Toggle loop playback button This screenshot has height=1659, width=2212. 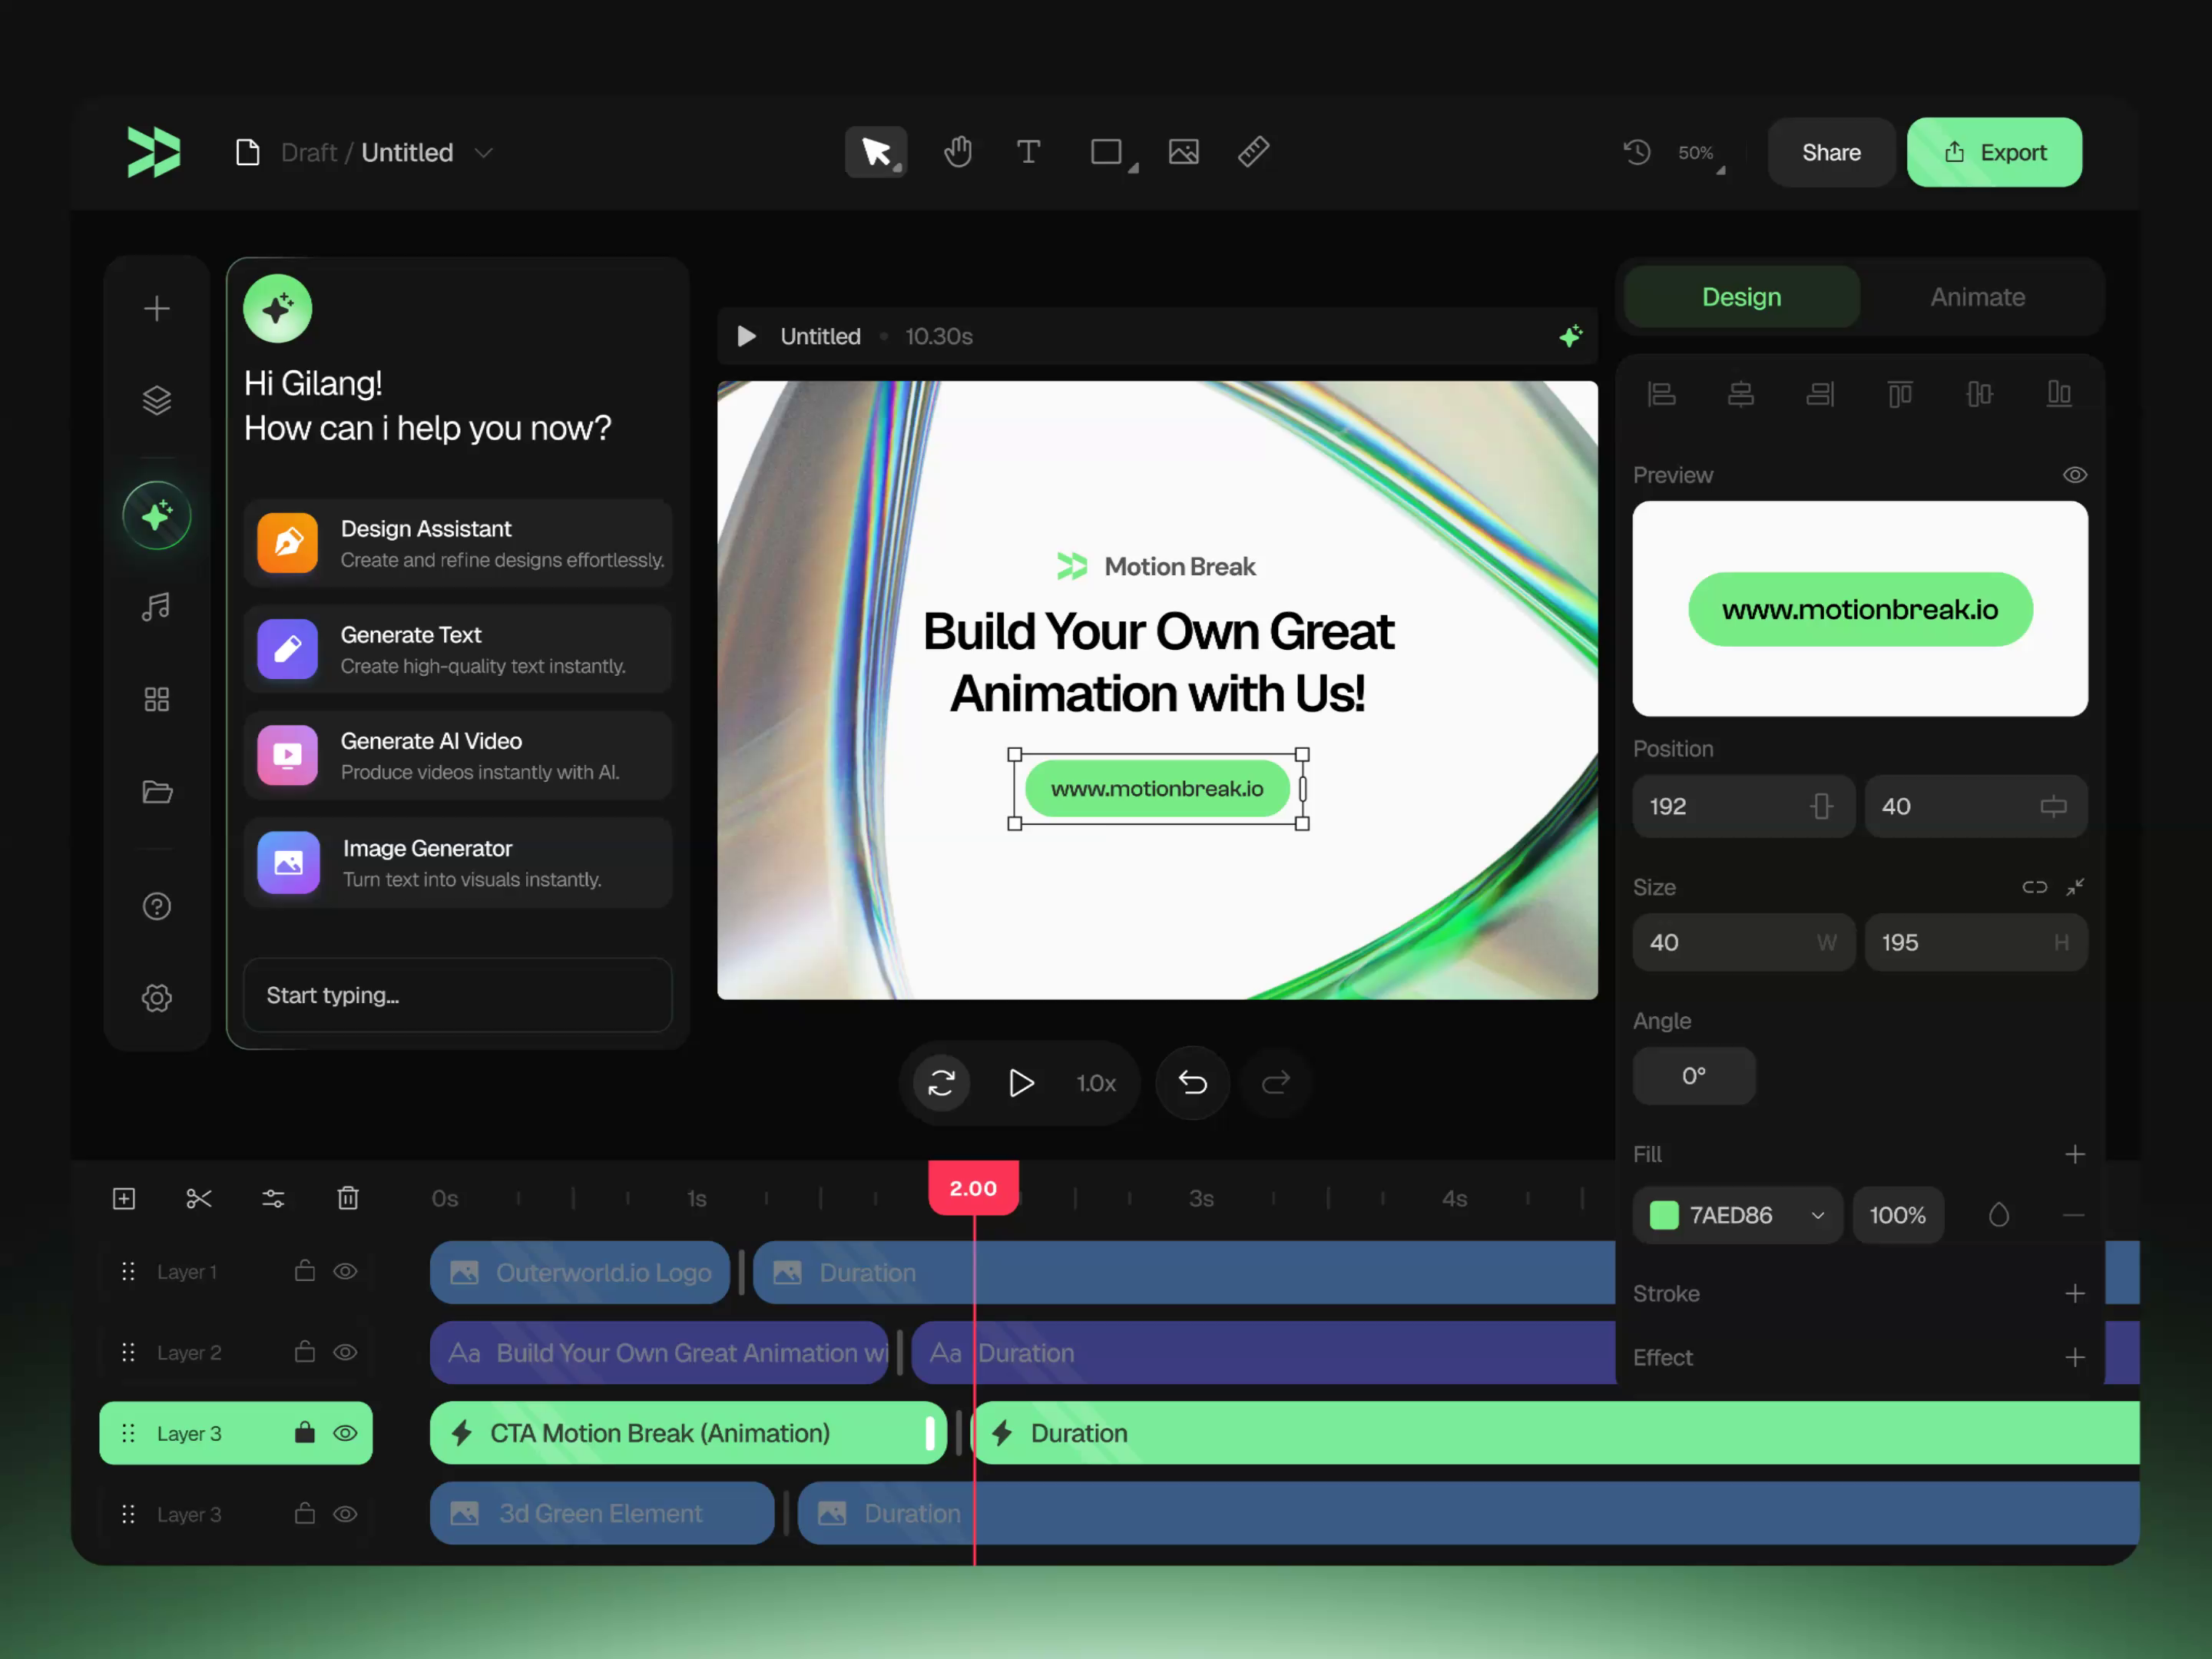click(941, 1083)
